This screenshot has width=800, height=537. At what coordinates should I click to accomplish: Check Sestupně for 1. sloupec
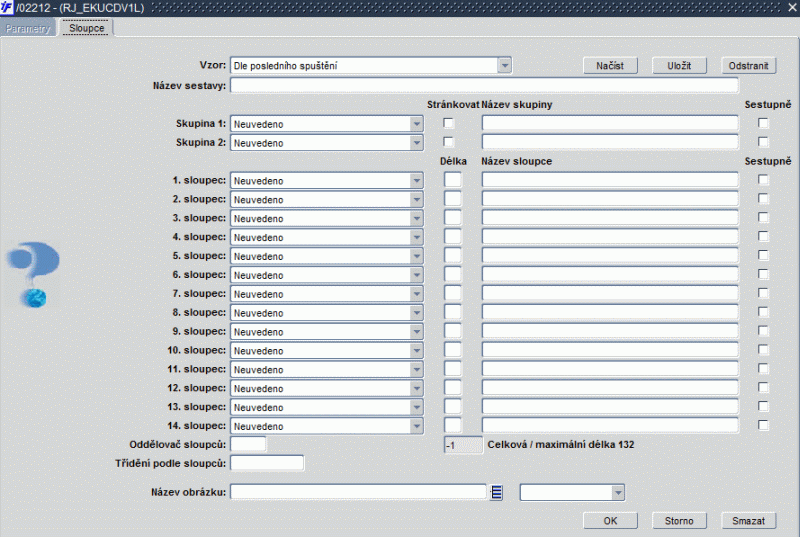(x=763, y=180)
